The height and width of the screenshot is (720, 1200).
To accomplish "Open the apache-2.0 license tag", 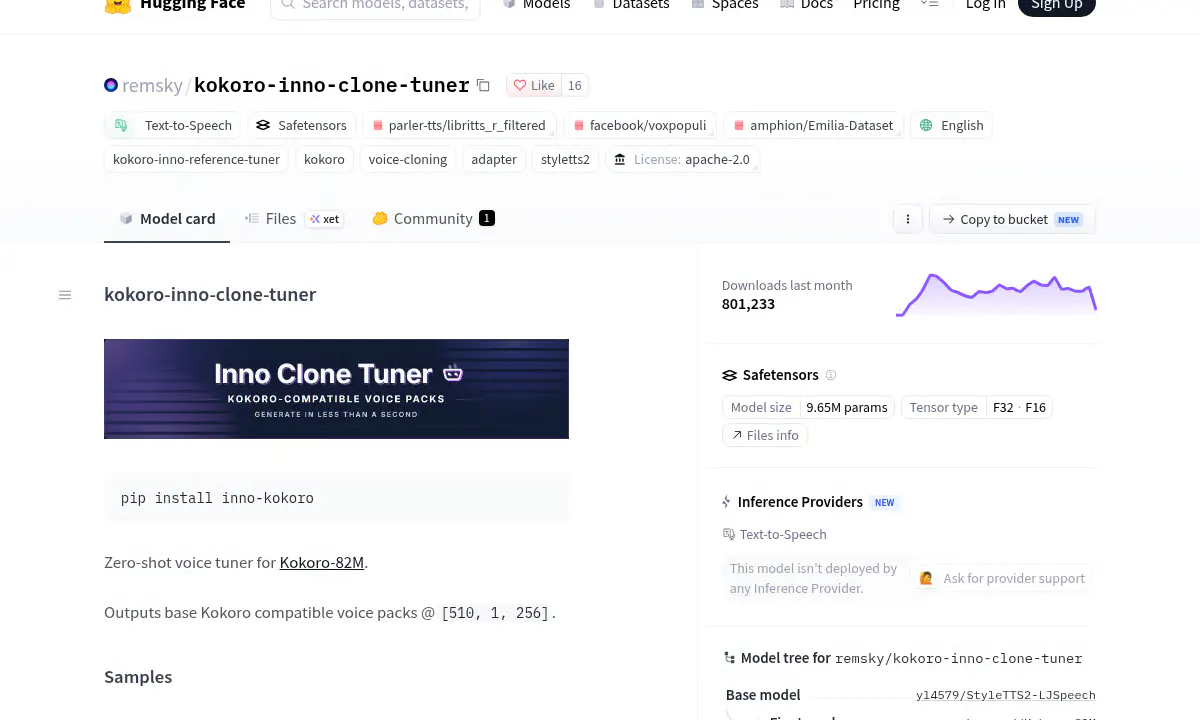I will click(682, 159).
